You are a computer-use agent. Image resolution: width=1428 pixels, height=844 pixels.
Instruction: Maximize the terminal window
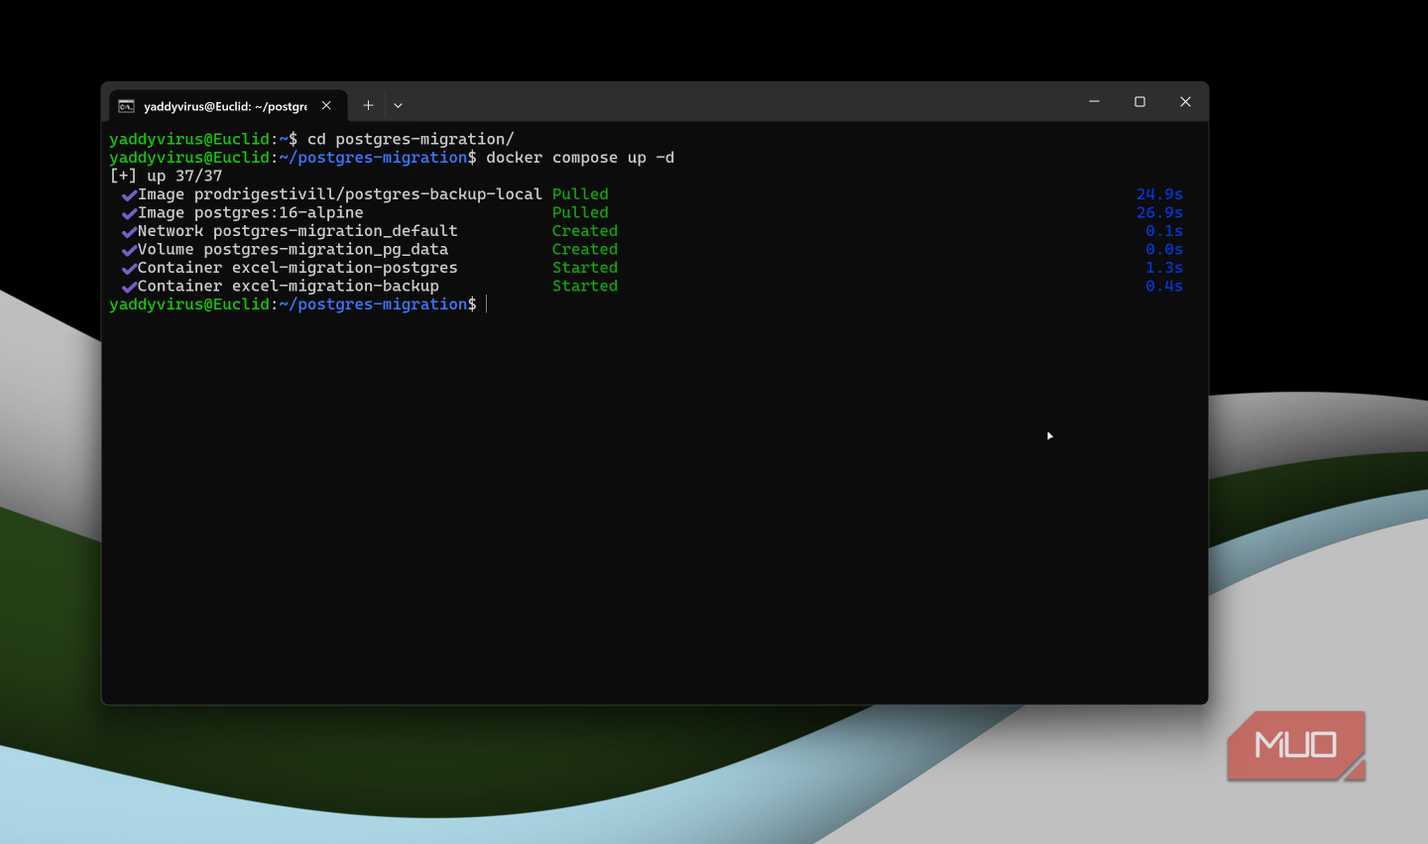tap(1140, 102)
